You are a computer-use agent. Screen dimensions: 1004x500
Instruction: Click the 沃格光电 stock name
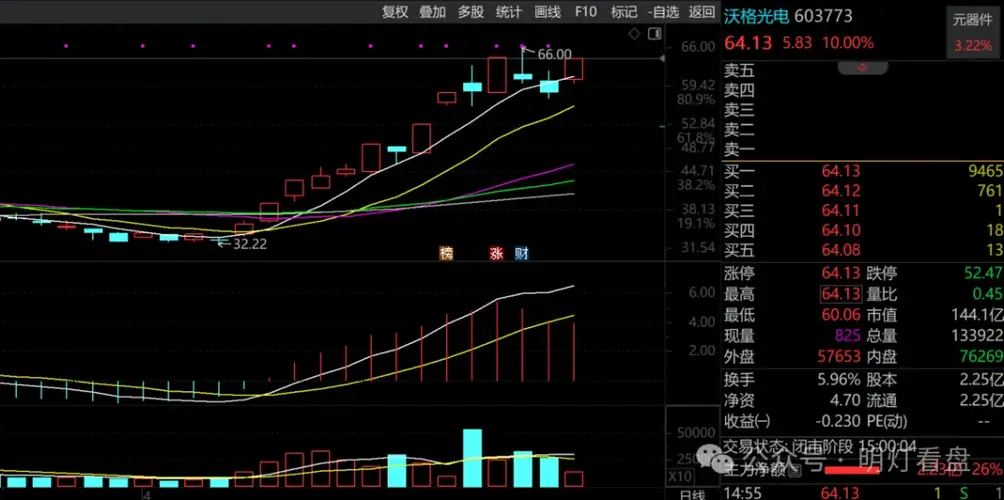coord(758,16)
